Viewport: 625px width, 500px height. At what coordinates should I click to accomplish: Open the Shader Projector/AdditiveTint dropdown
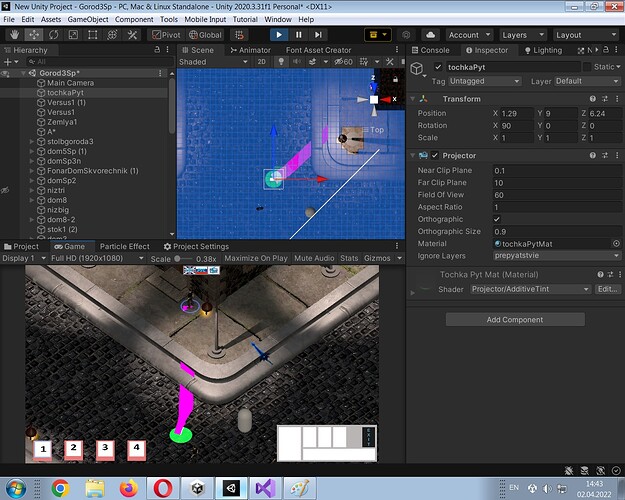(x=530, y=289)
